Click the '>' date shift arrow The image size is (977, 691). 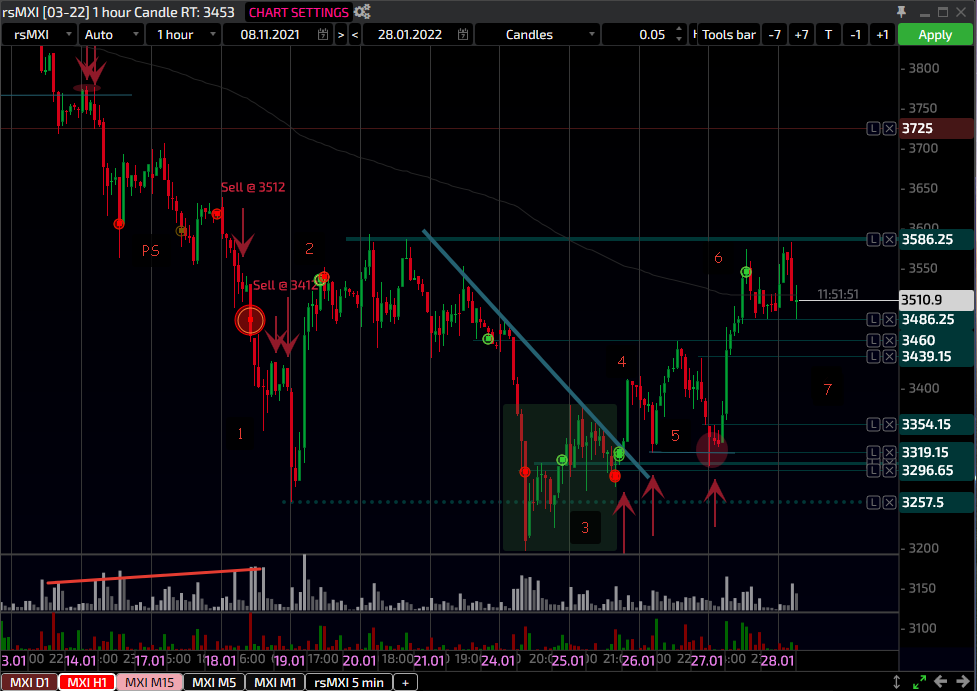click(341, 35)
